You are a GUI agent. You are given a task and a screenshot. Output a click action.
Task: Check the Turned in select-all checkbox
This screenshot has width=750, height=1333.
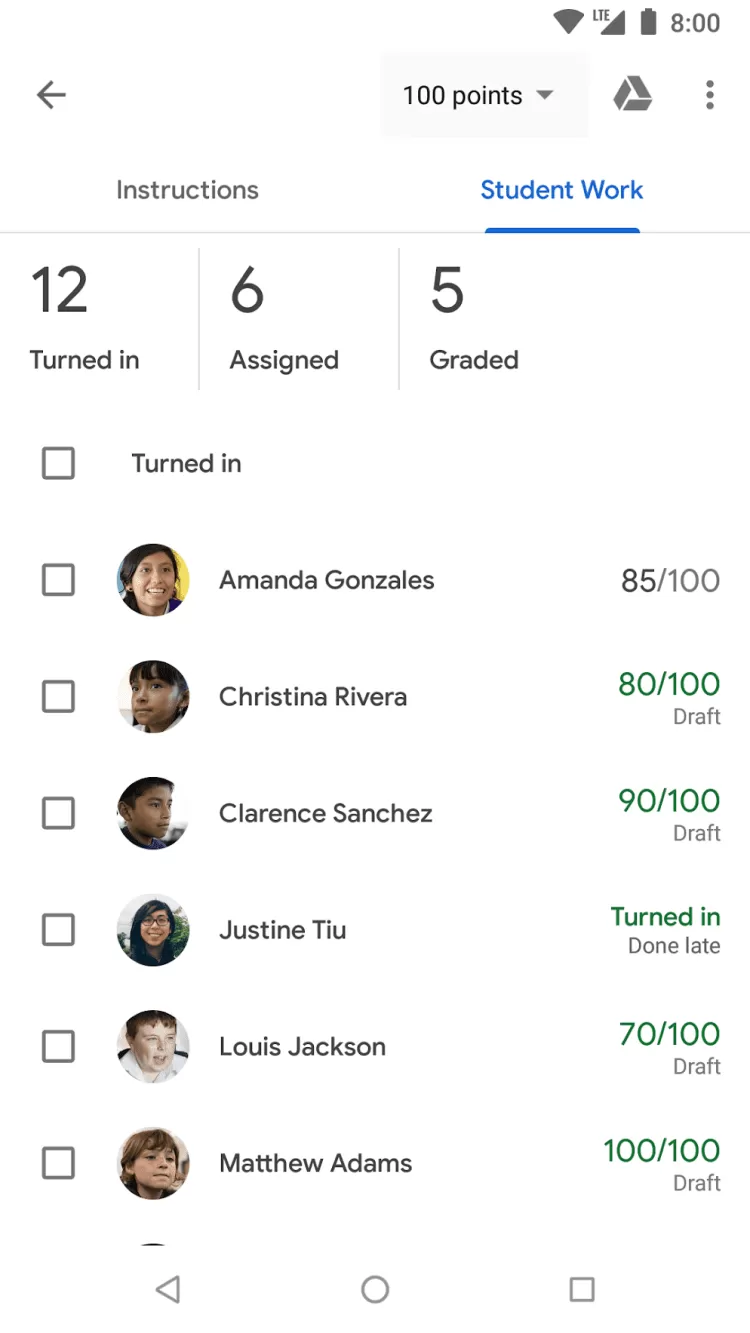(x=58, y=463)
